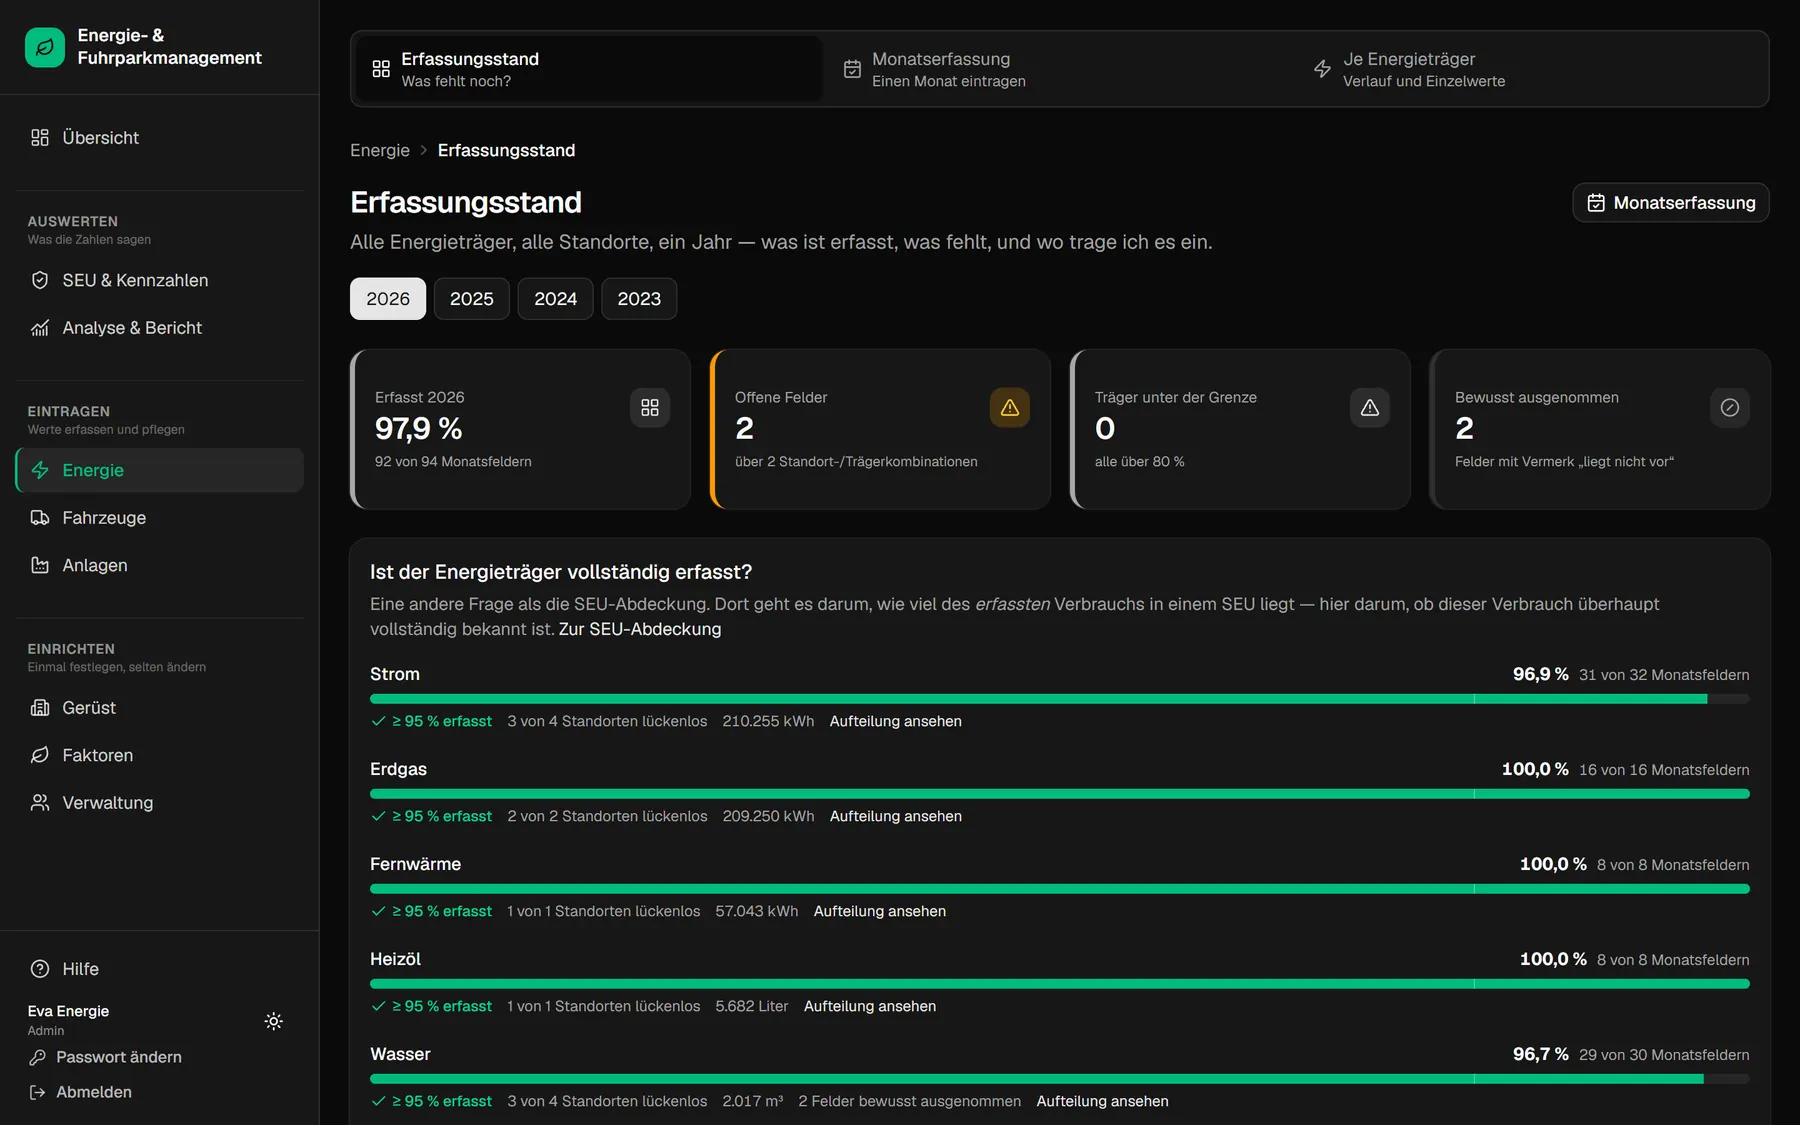Click Aufteilung ansehen for Fernwärme

[880, 911]
